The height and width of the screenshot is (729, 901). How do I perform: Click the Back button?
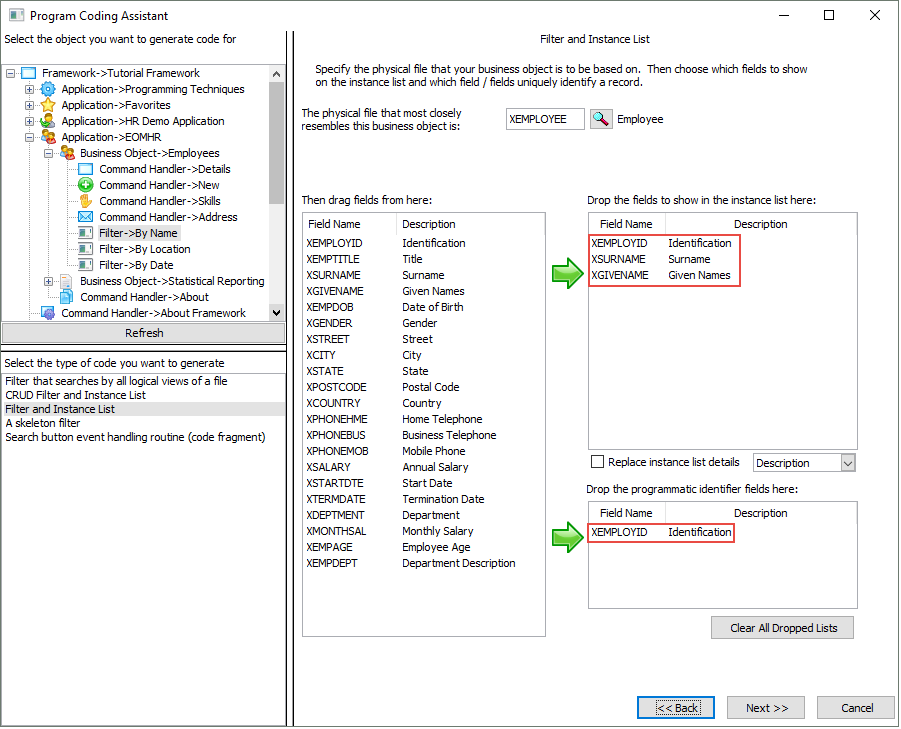[676, 708]
